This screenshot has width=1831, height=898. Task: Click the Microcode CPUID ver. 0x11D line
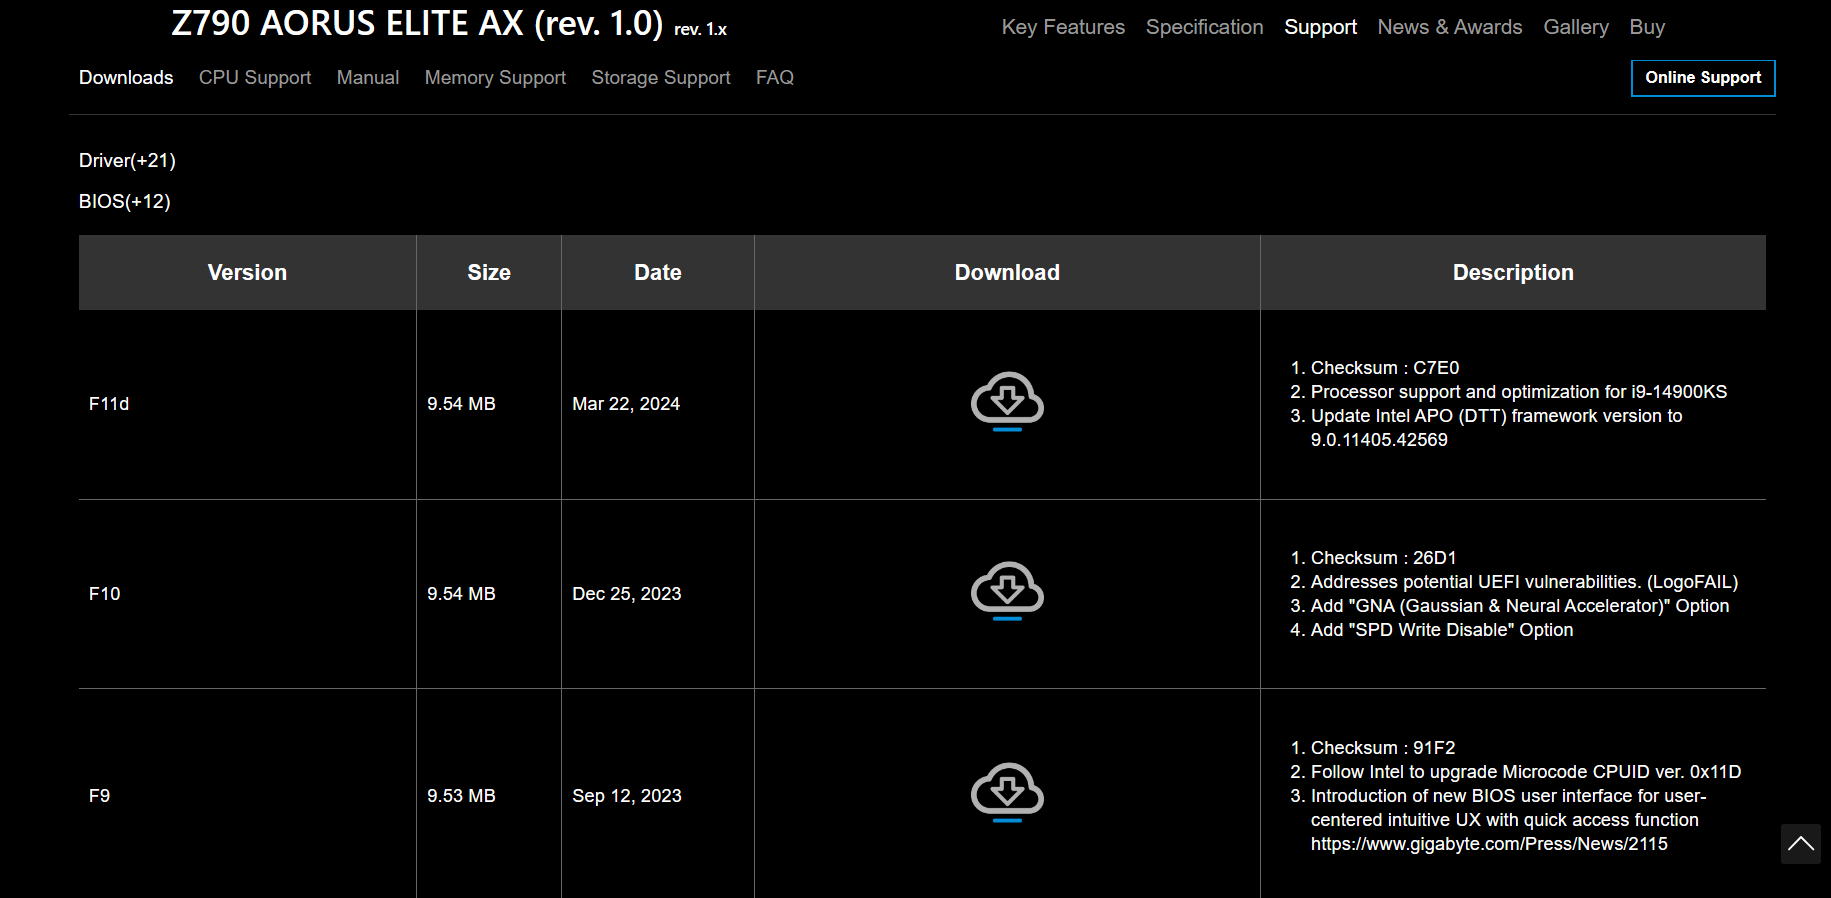(x=1526, y=772)
